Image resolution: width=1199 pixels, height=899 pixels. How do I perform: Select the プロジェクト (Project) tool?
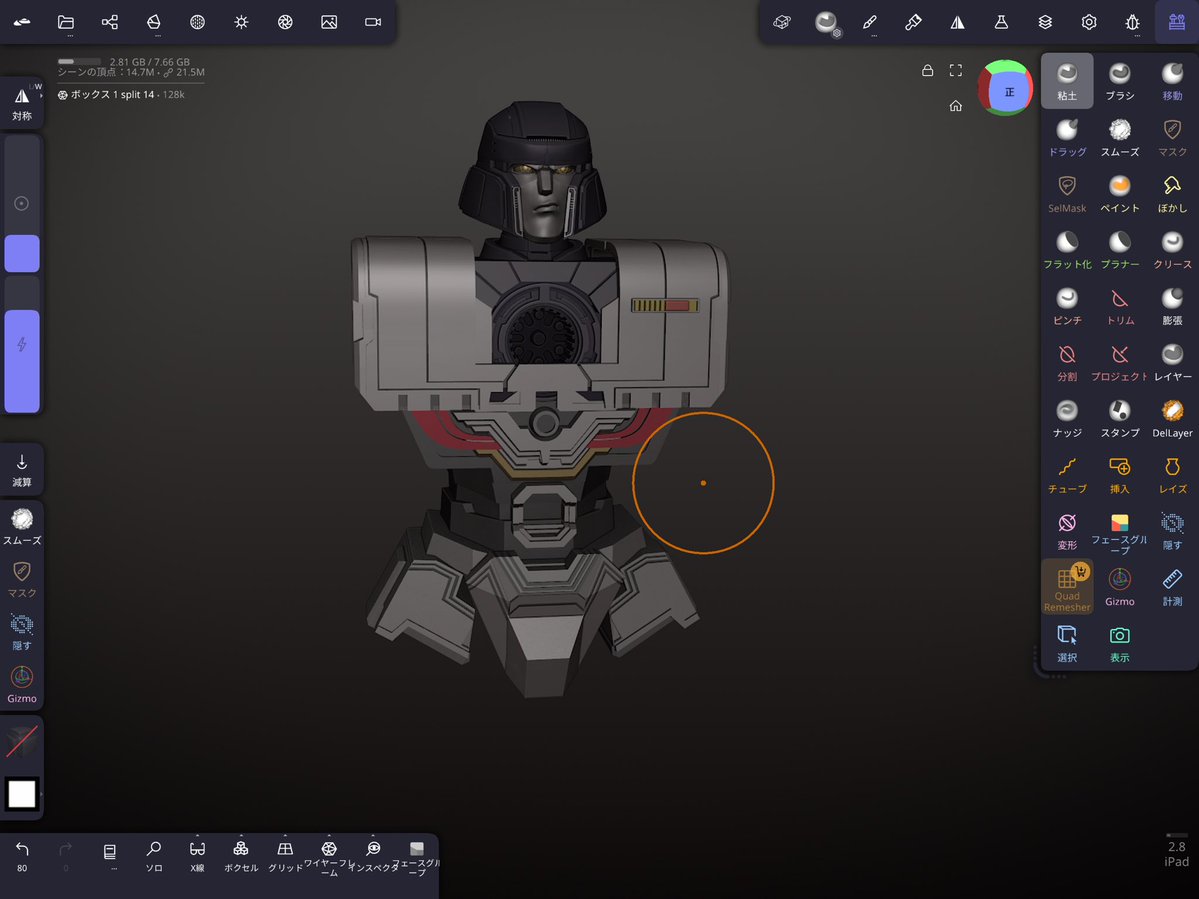[x=1119, y=362]
